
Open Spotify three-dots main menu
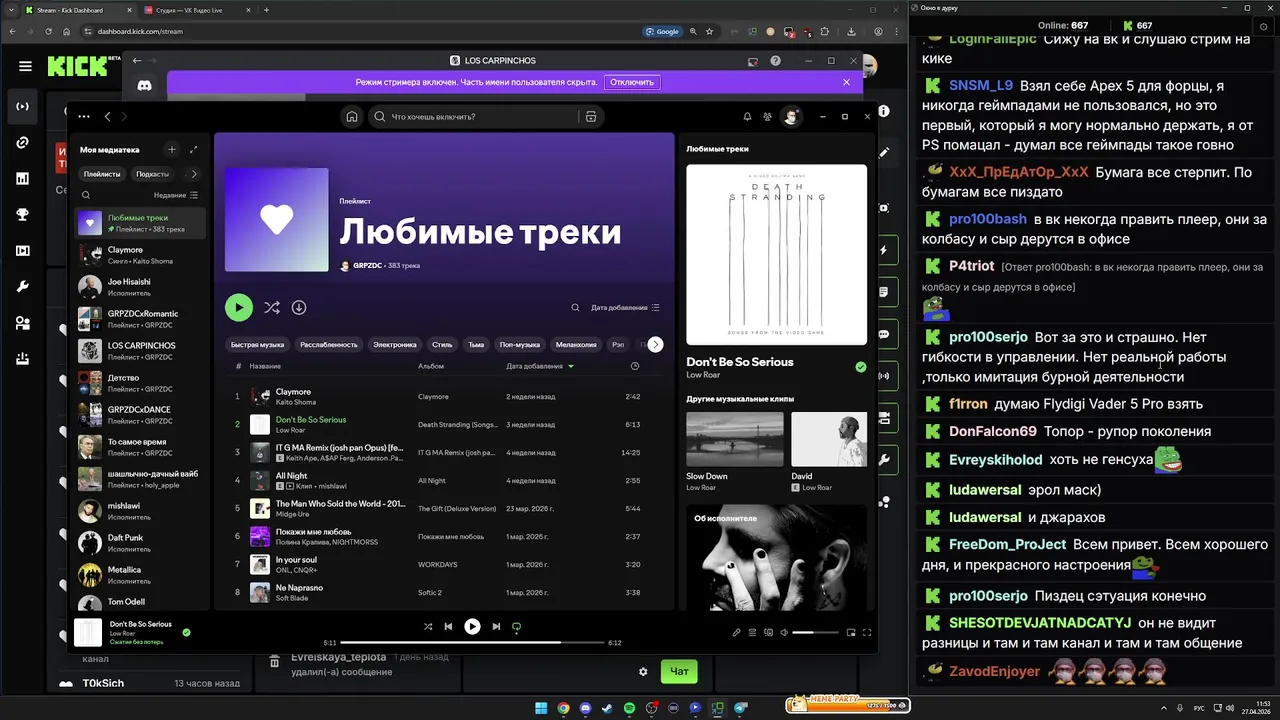[84, 117]
